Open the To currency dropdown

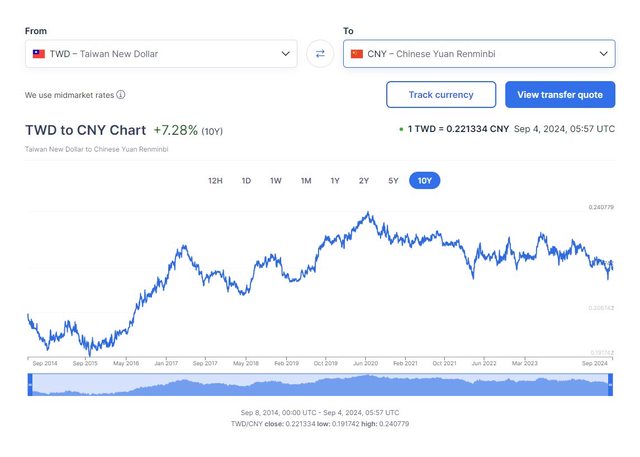(478, 54)
